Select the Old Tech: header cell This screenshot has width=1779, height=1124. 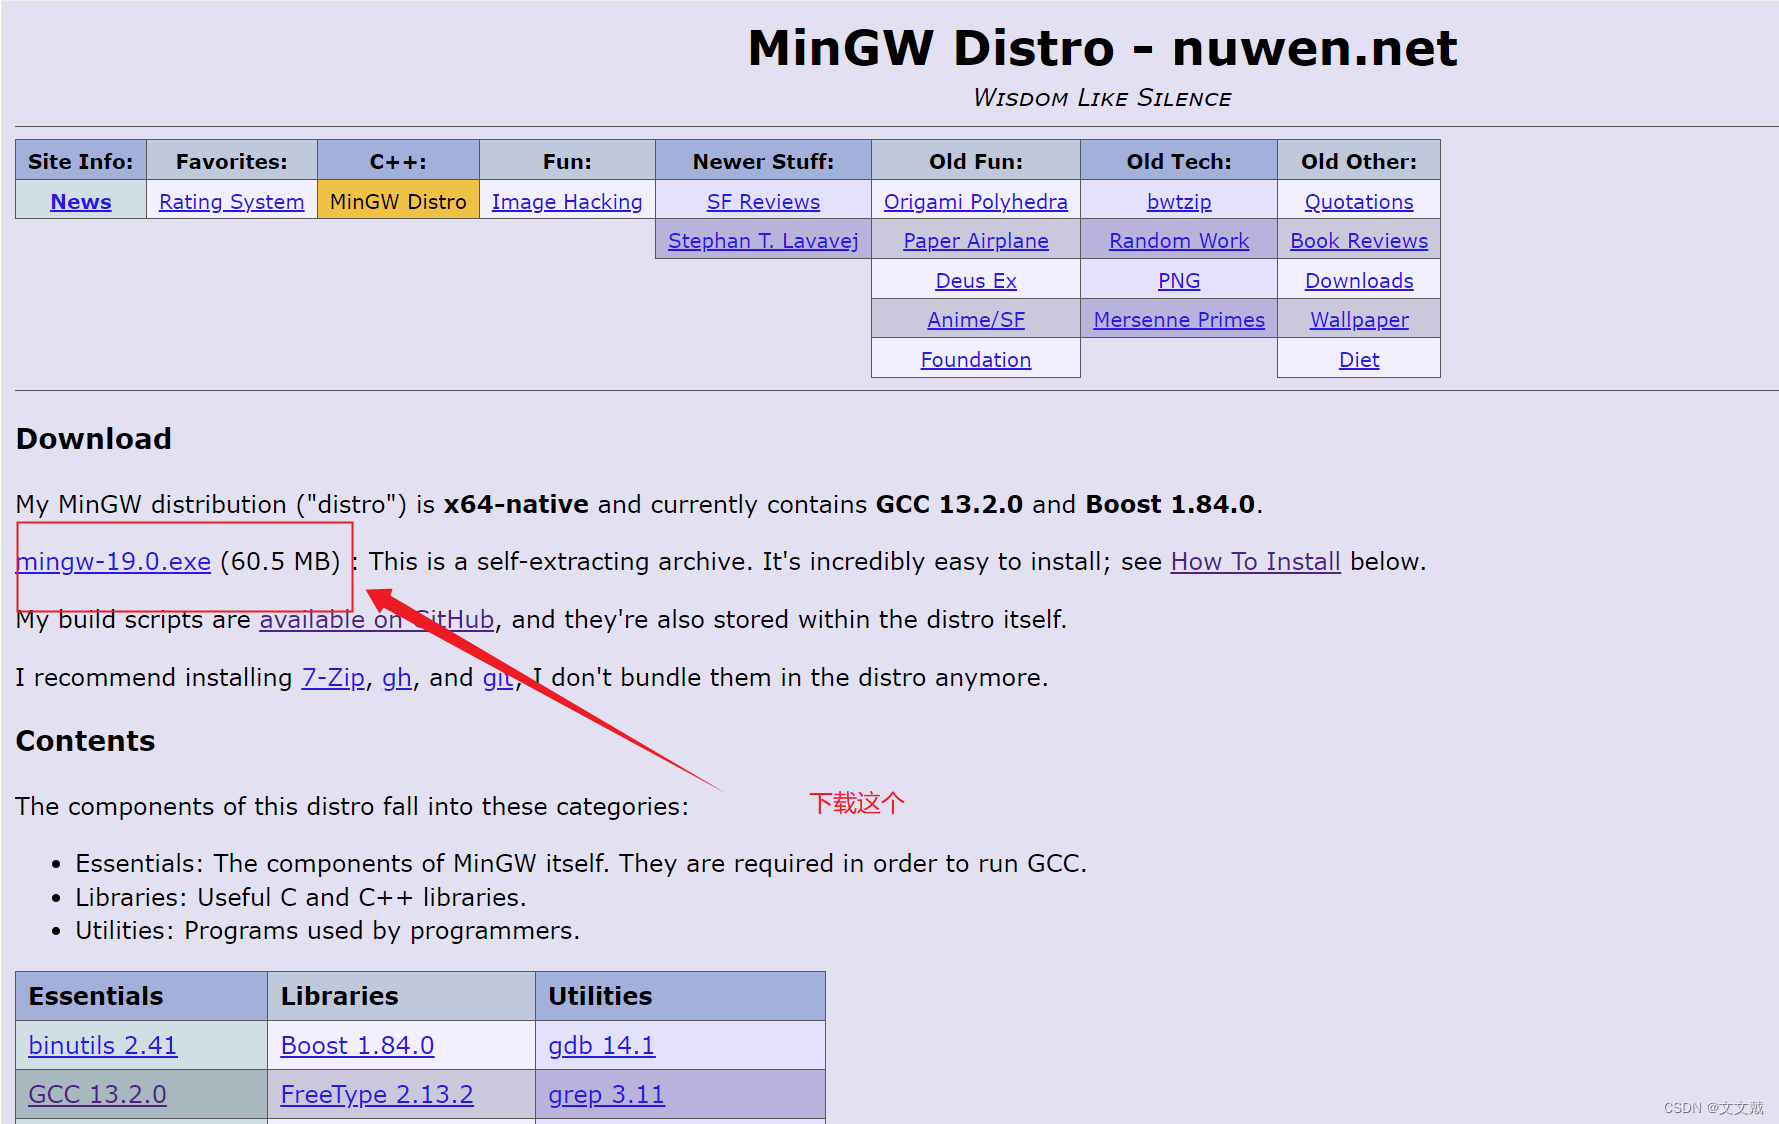[x=1179, y=160]
